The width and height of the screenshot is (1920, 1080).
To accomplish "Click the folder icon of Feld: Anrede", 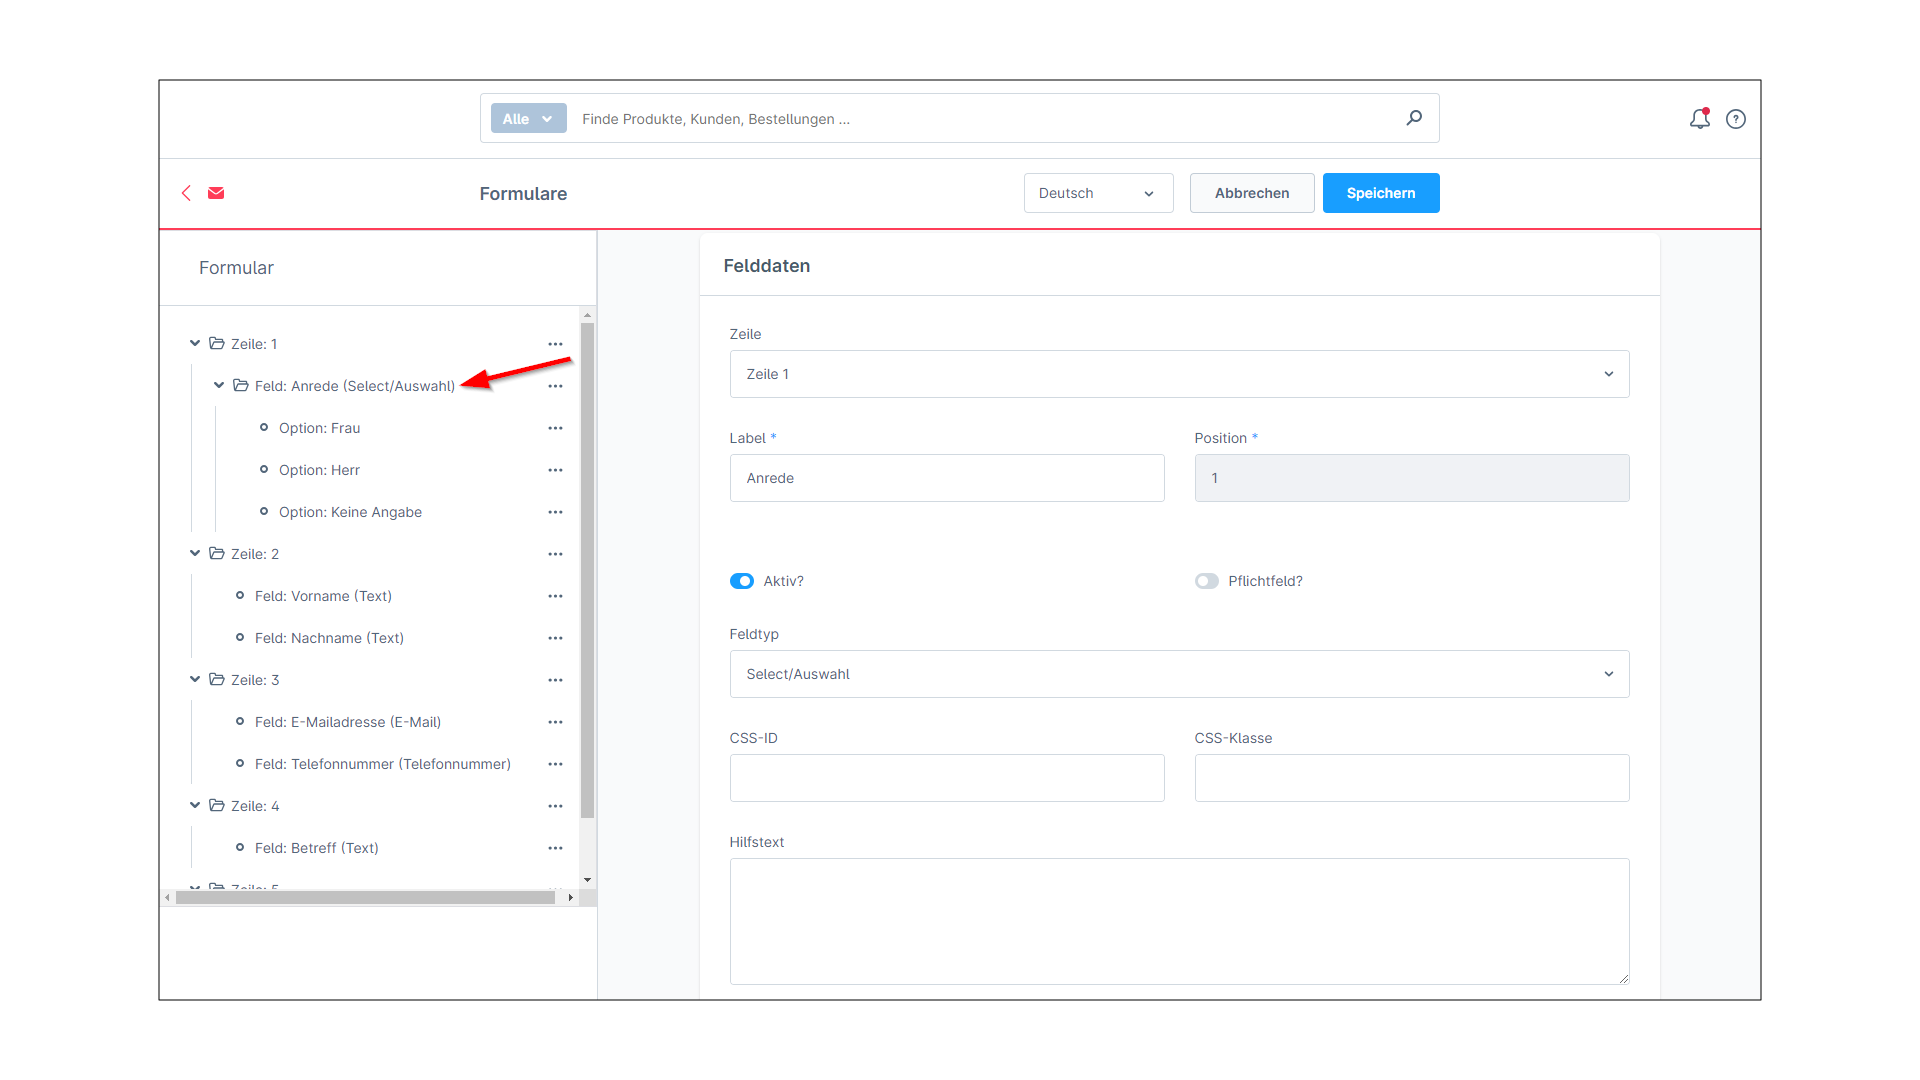I will (241, 385).
